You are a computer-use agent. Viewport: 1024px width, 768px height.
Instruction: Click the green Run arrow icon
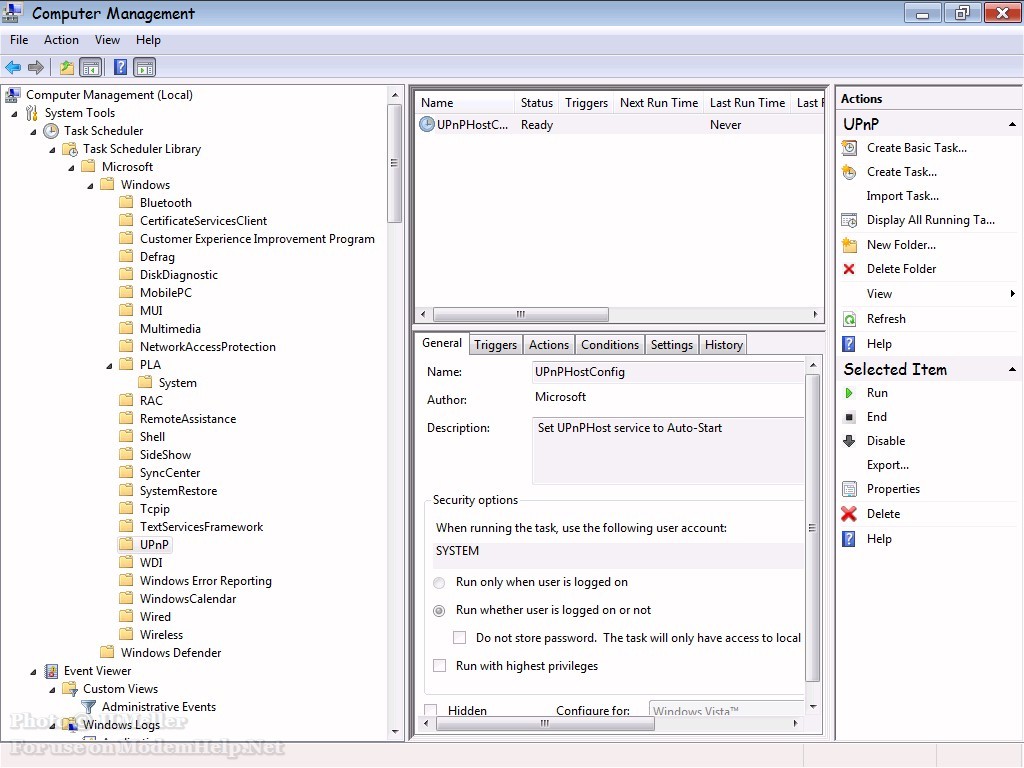(849, 393)
